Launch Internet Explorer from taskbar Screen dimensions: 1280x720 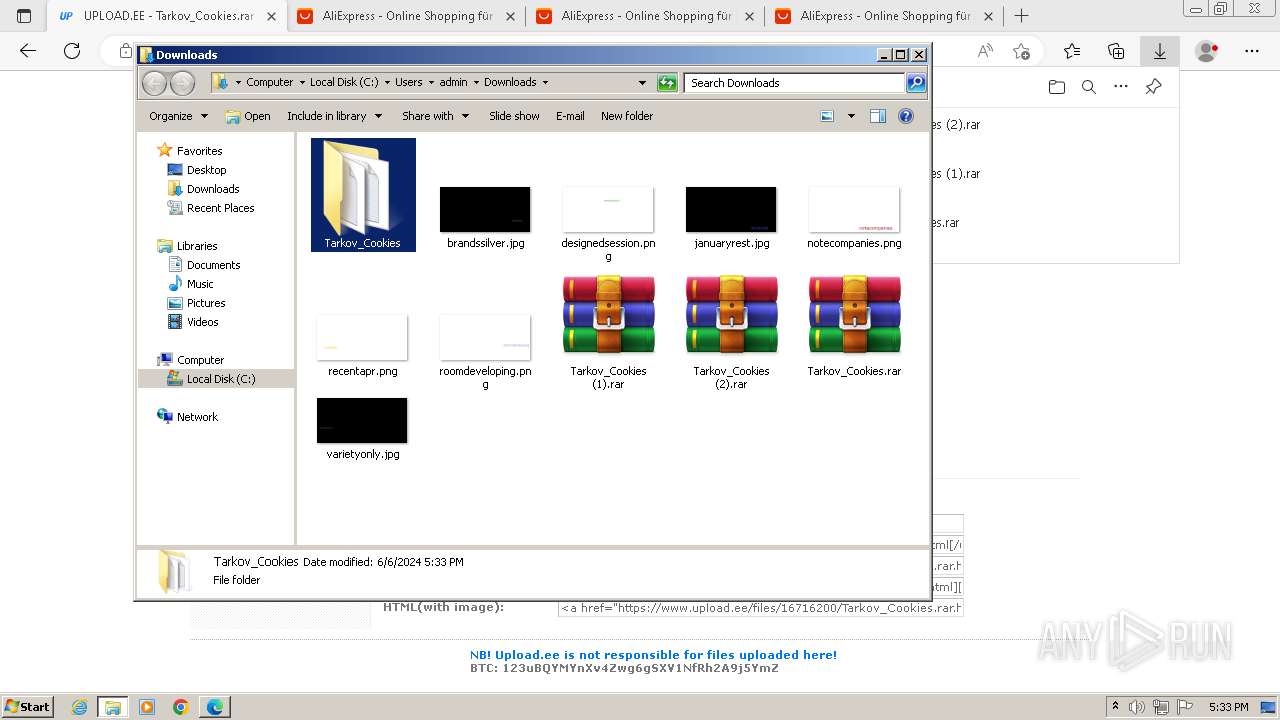tap(79, 707)
